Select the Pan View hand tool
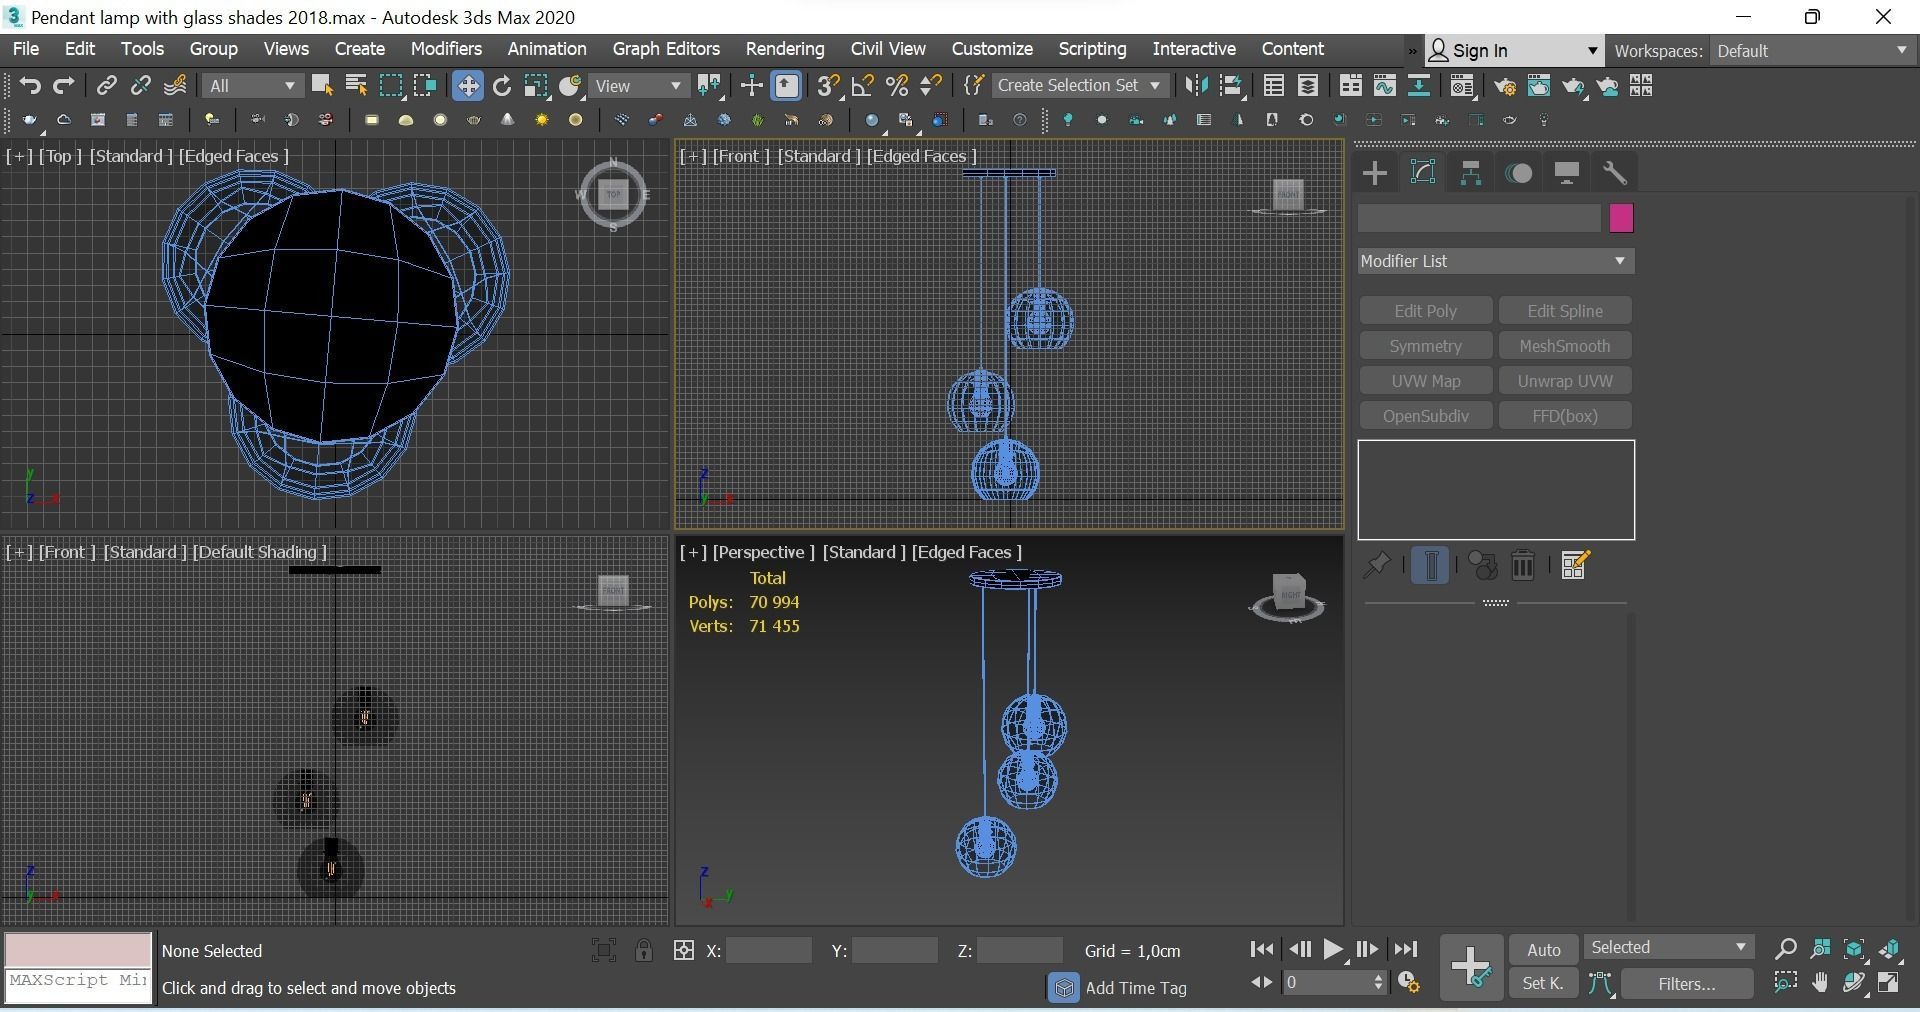The width and height of the screenshot is (1920, 1012). (1820, 983)
